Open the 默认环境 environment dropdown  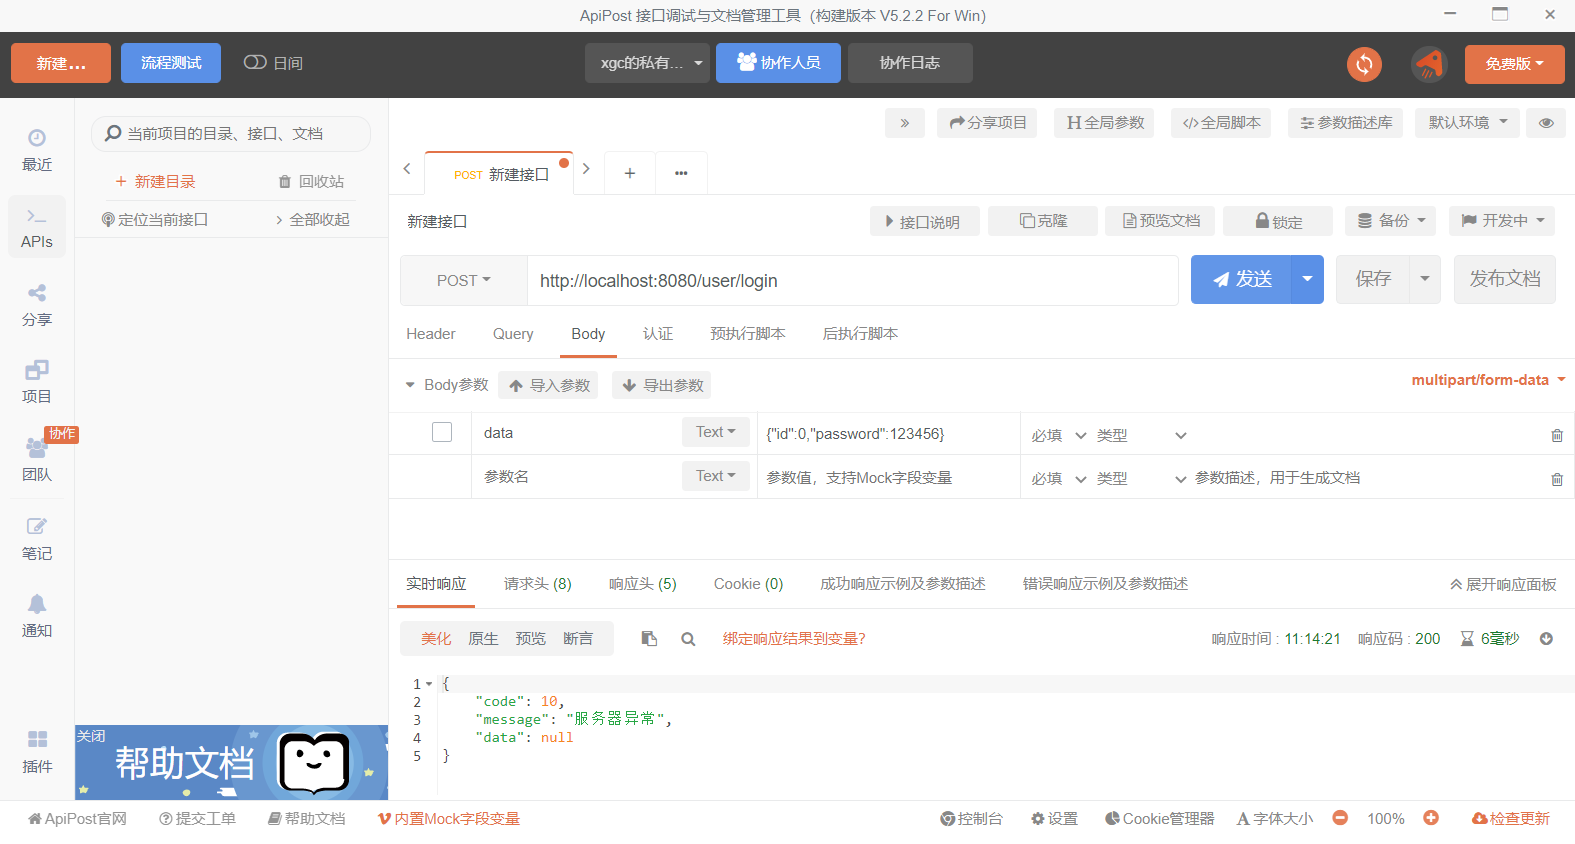tap(1467, 123)
